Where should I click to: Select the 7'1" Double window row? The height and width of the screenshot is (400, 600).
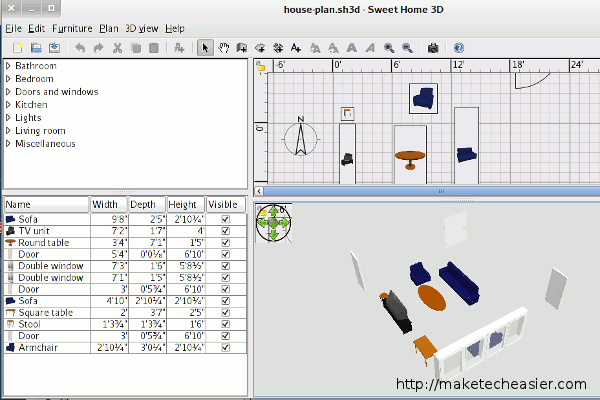click(x=125, y=278)
